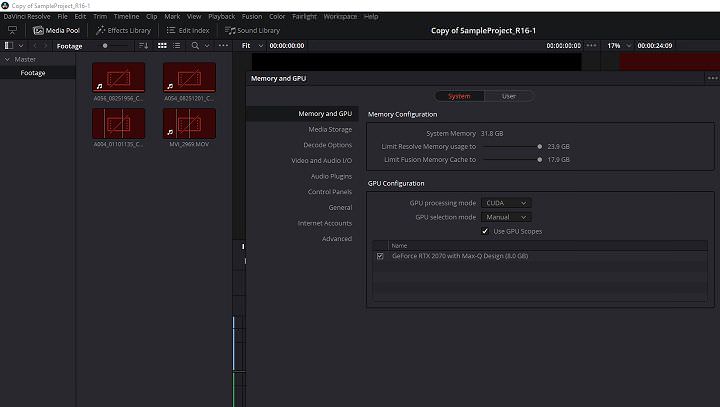
Task: Open the View menu
Action: 194,17
